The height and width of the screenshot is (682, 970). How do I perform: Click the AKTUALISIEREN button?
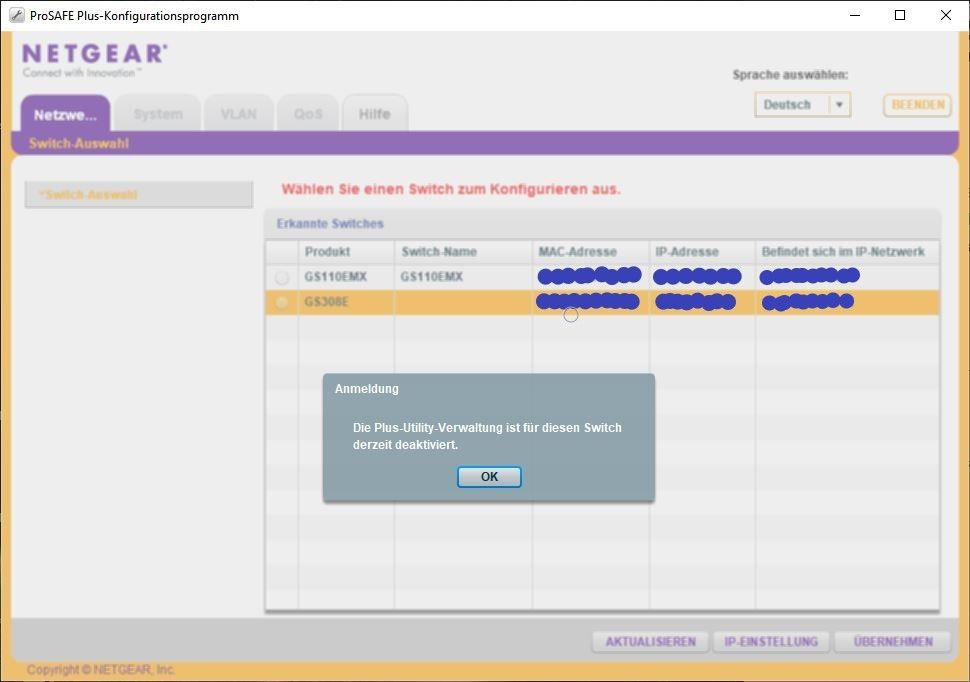coord(650,641)
